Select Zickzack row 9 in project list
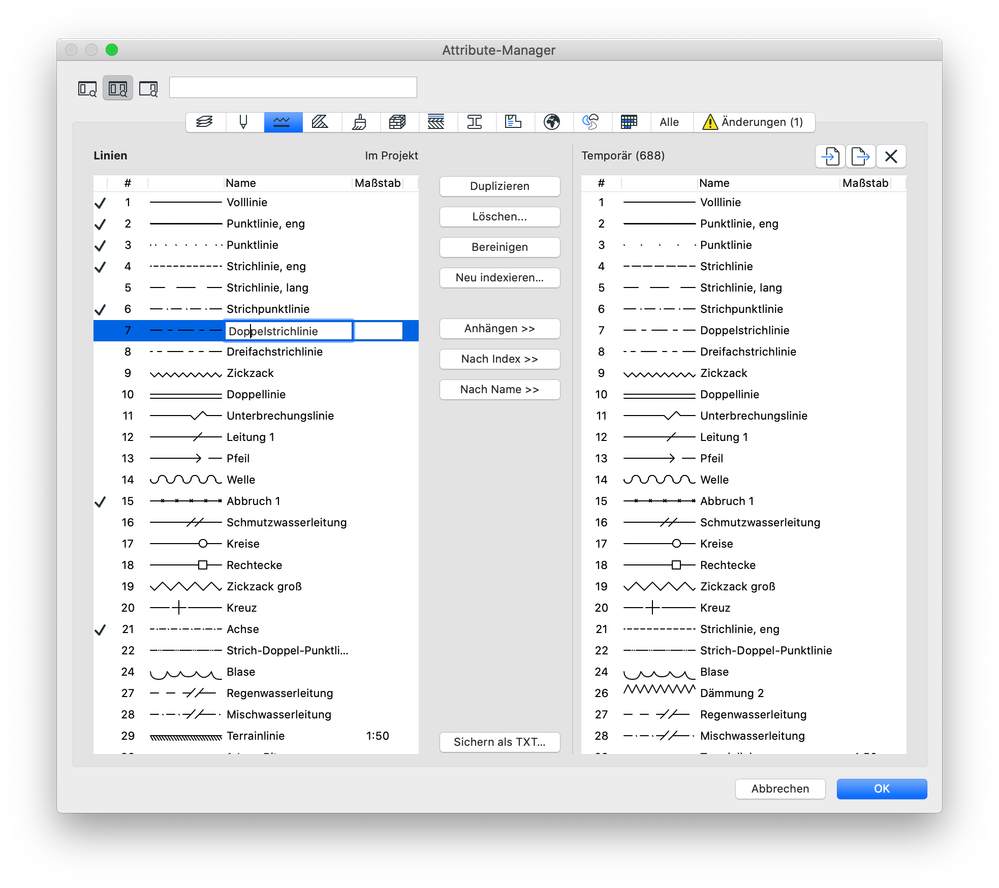The image size is (999, 888). click(256, 373)
